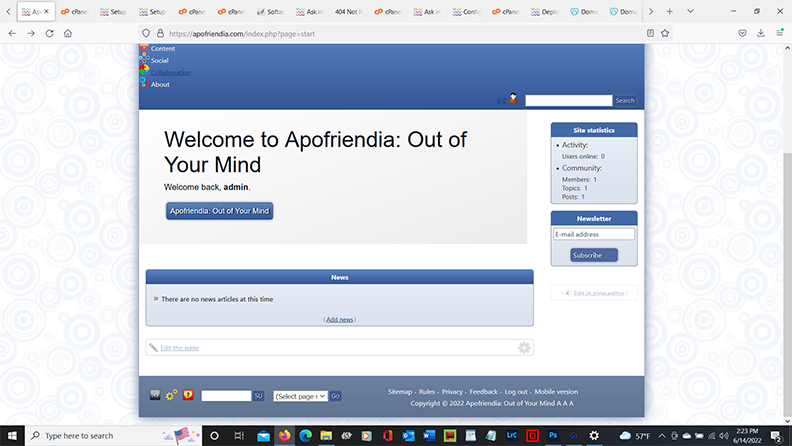Viewport: 792px width, 446px height.
Task: Focus the browser address bar
Action: pos(404,33)
